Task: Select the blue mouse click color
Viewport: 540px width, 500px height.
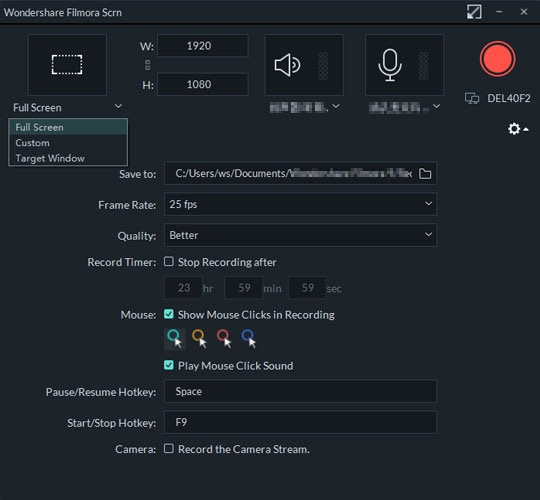Action: pos(249,338)
